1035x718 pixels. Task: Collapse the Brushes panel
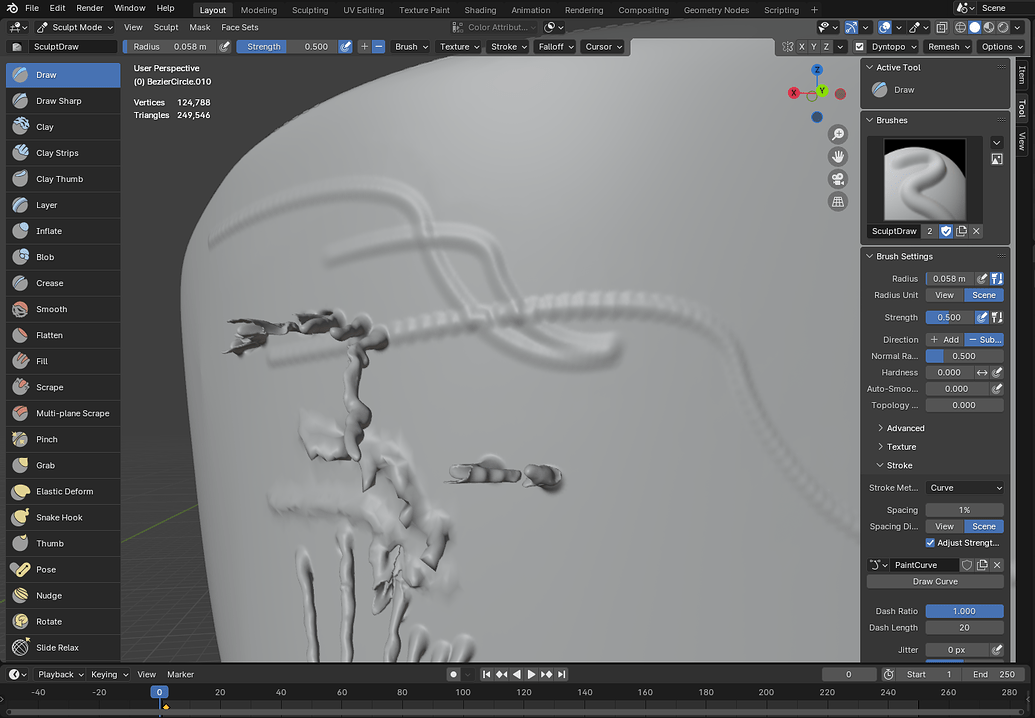891,120
